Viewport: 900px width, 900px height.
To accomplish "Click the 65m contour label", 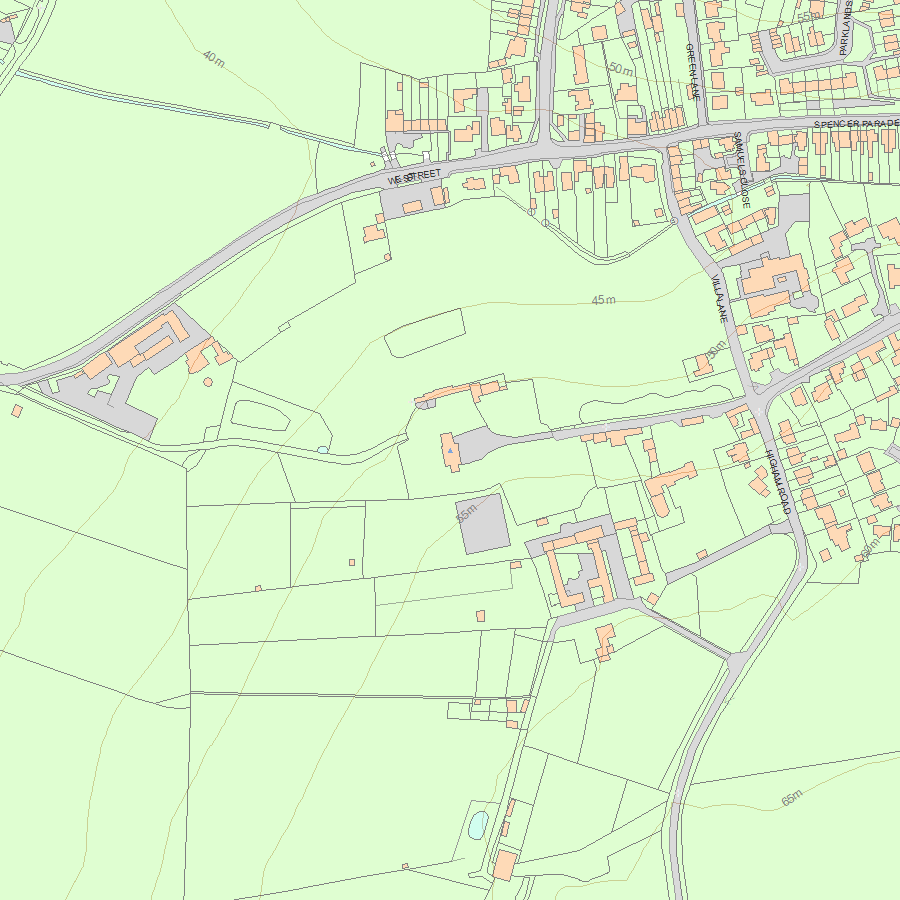I will 792,798.
